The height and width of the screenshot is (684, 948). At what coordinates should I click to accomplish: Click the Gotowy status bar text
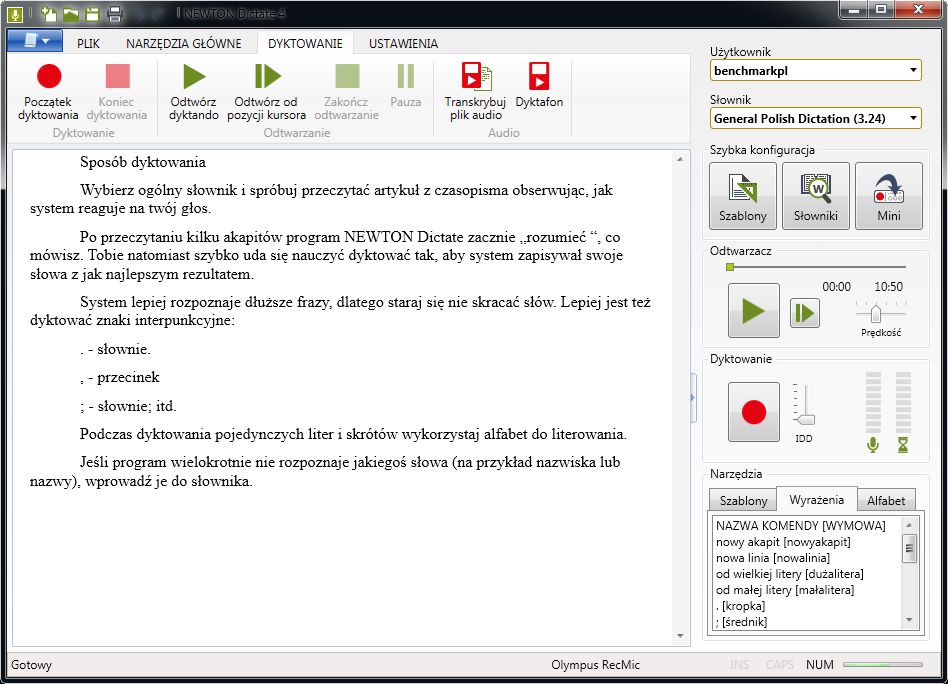pos(31,665)
